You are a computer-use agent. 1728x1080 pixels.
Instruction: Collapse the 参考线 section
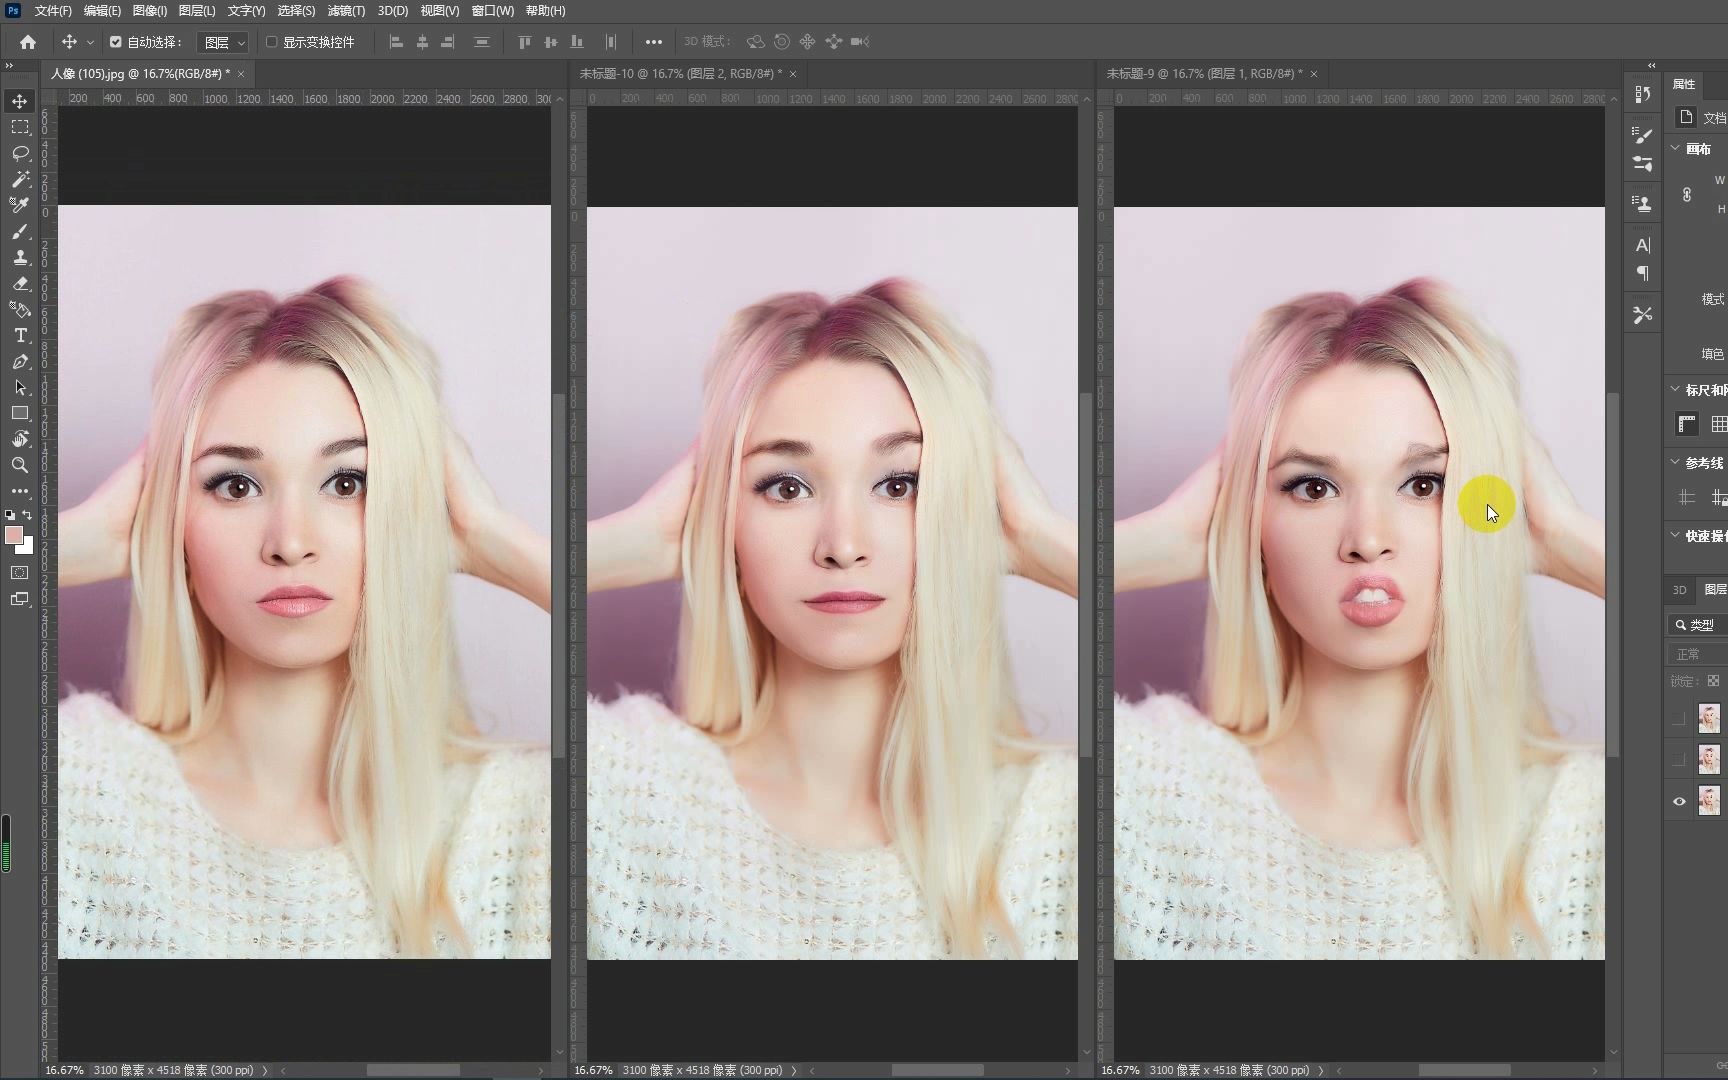pyautogui.click(x=1675, y=462)
